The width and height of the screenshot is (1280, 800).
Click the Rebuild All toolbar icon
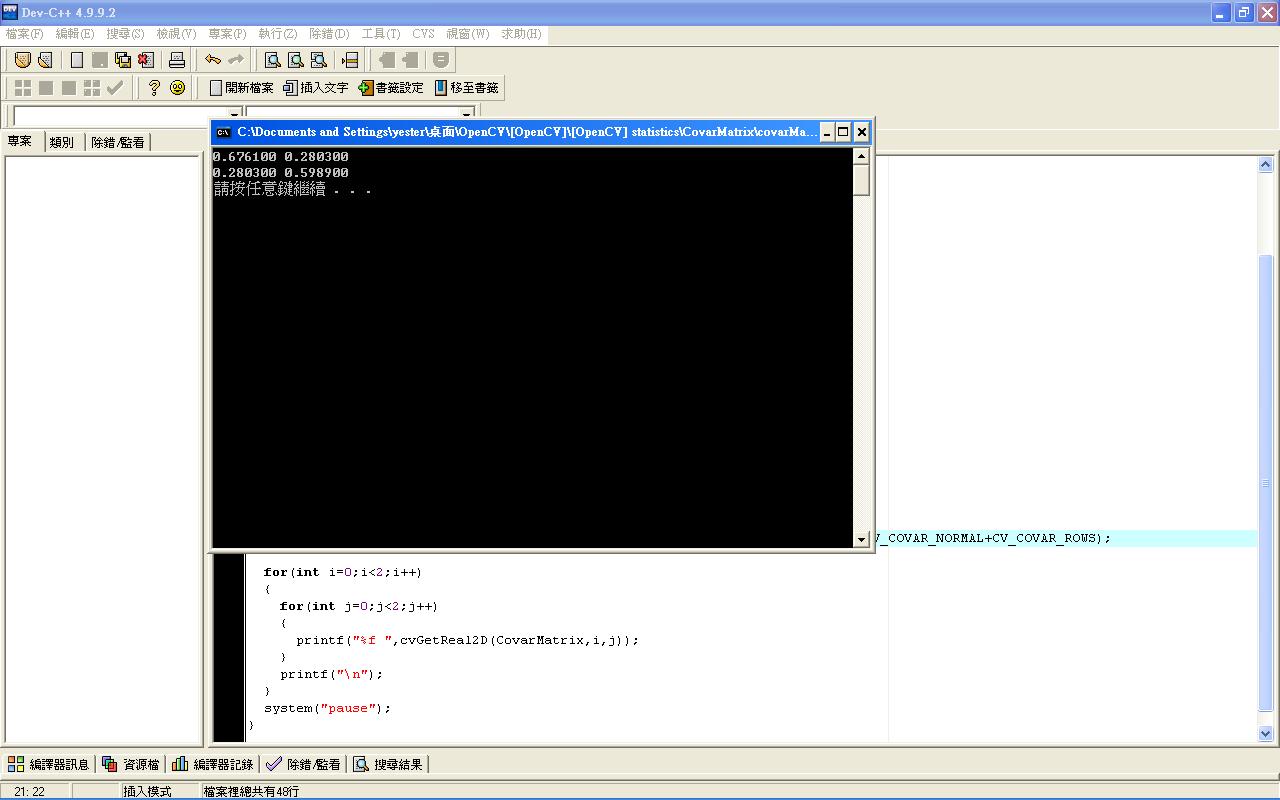coord(92,88)
